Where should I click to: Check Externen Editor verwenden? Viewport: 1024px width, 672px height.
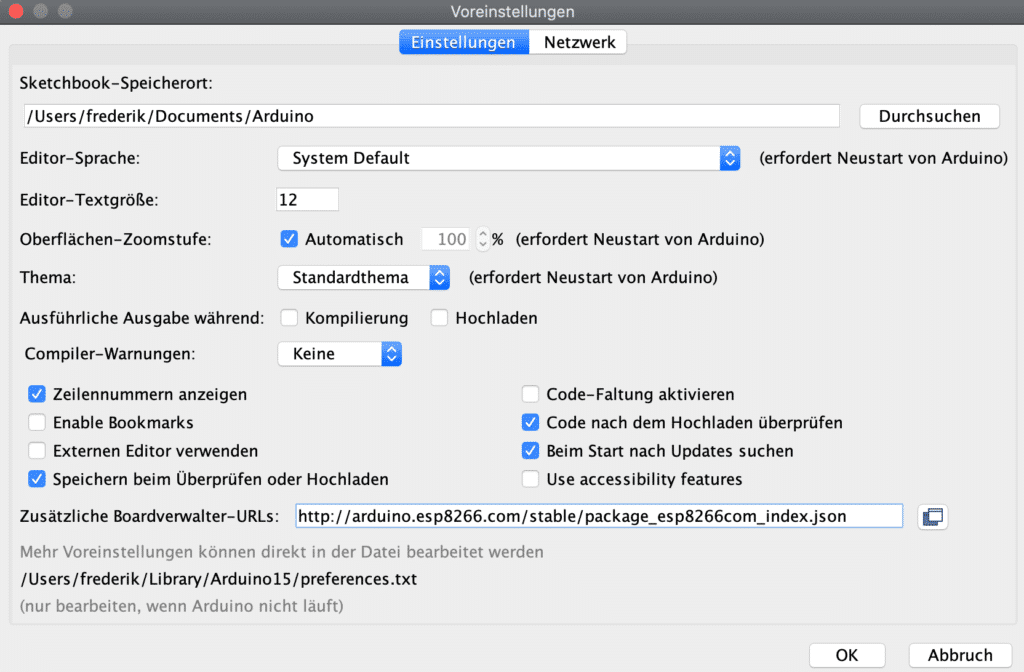coord(37,451)
